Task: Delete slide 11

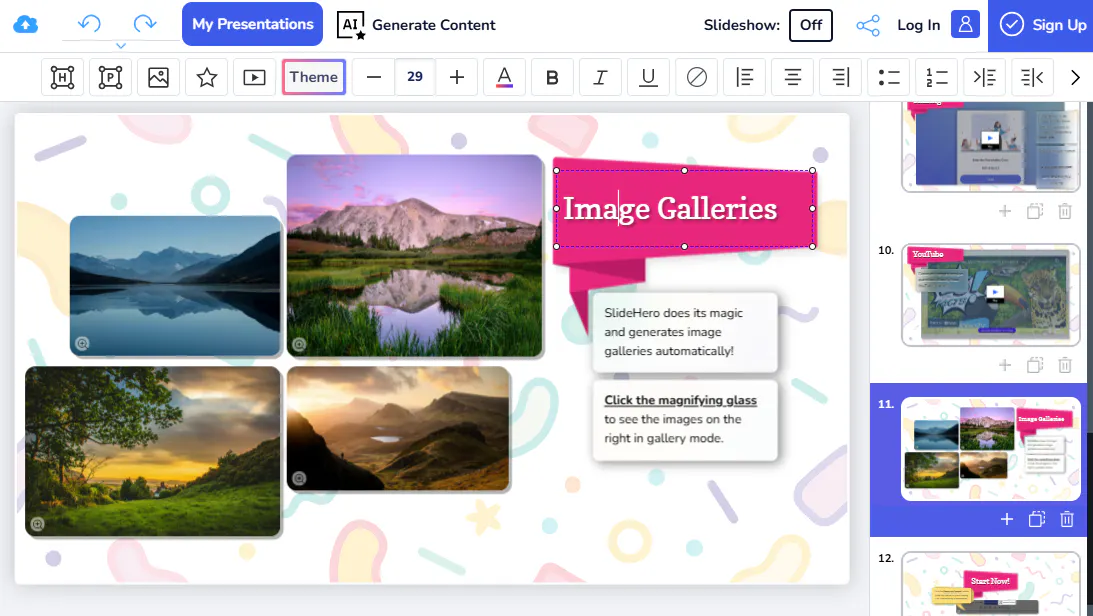Action: 1067,519
